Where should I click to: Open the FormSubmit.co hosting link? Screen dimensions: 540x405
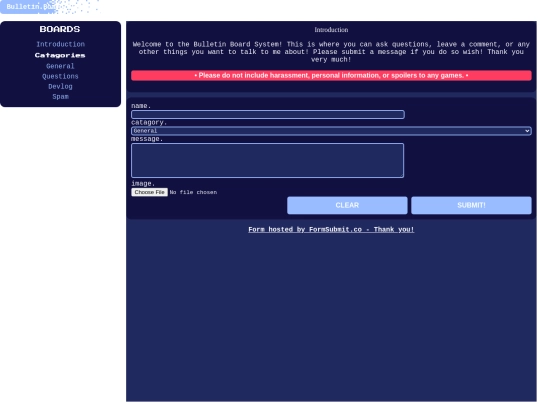[331, 230]
